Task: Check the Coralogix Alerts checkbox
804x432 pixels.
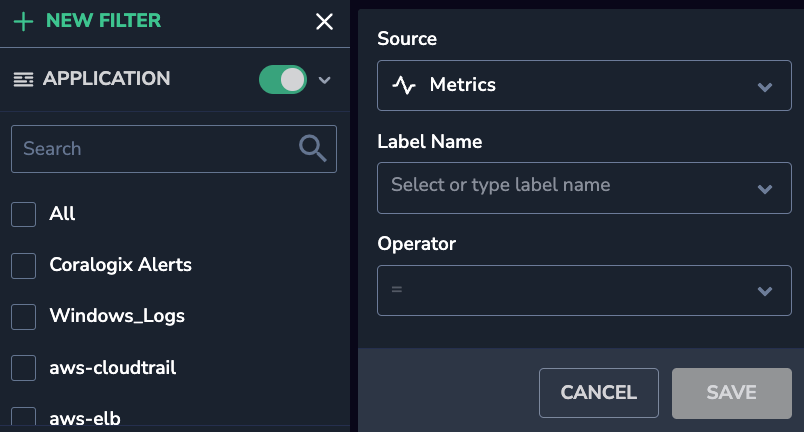Action: pos(24,265)
